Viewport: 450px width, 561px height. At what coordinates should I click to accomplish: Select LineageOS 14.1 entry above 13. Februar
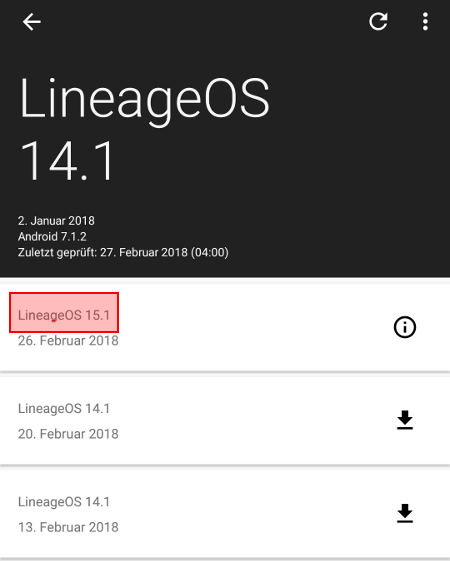pyautogui.click(x=64, y=502)
